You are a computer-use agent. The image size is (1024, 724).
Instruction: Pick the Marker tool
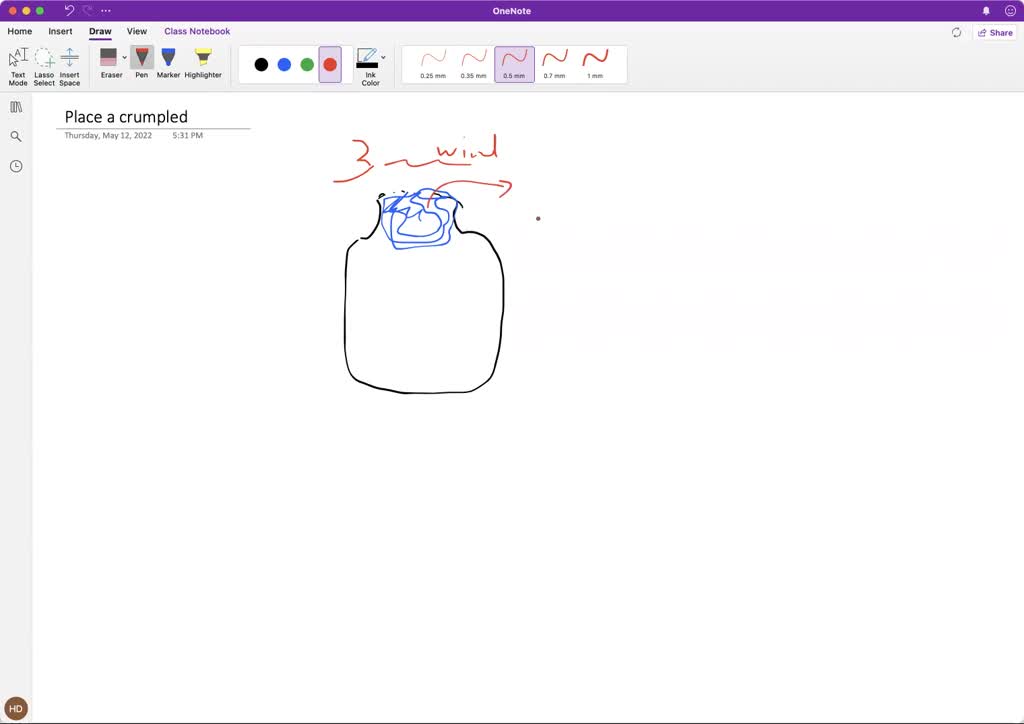[x=168, y=63]
